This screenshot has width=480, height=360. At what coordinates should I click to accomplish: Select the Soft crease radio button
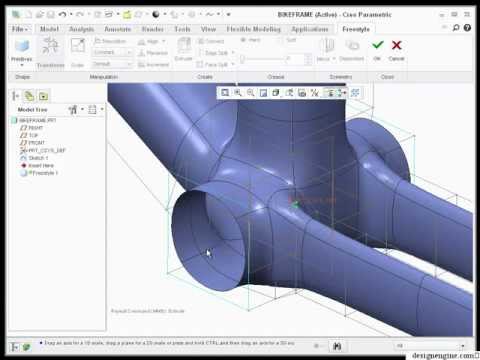pos(280,40)
